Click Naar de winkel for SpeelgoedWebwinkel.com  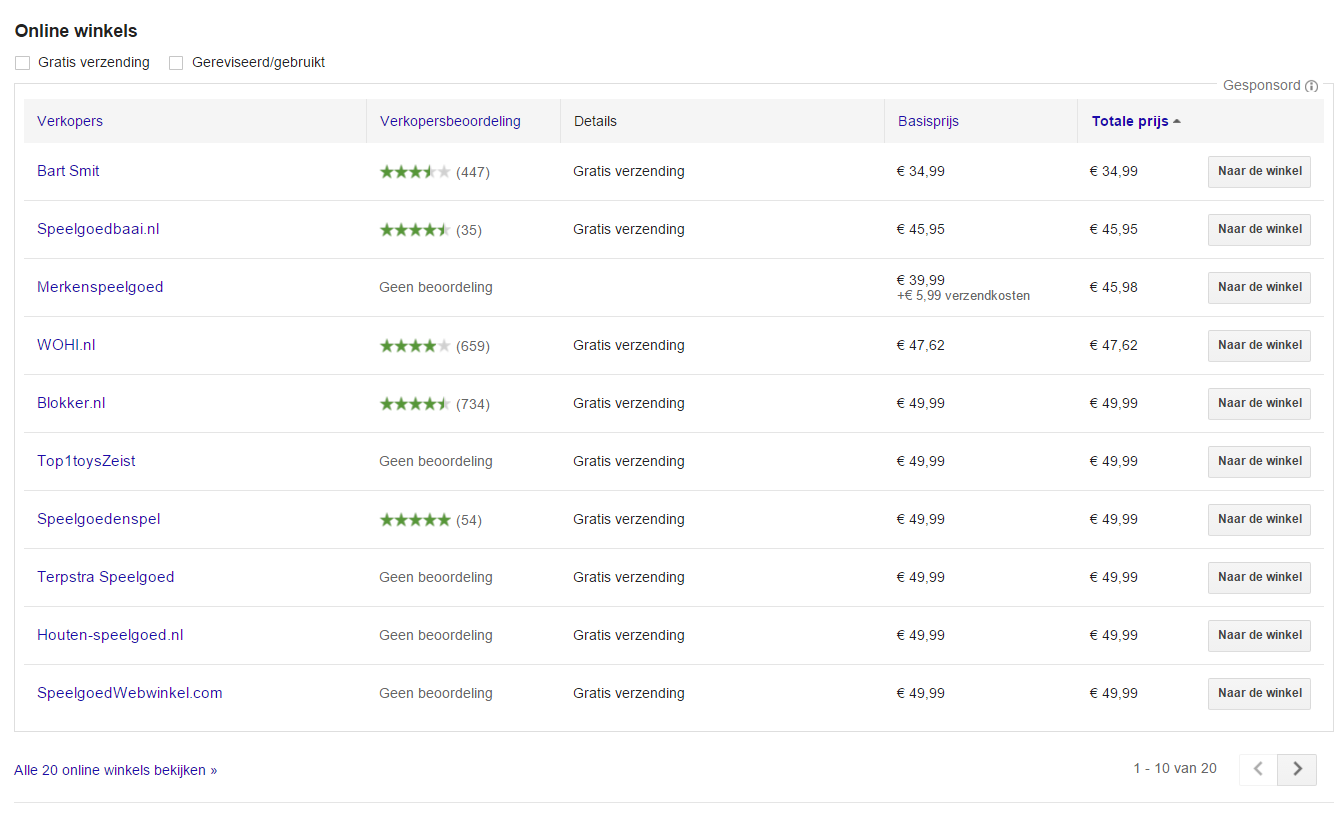coord(1259,693)
